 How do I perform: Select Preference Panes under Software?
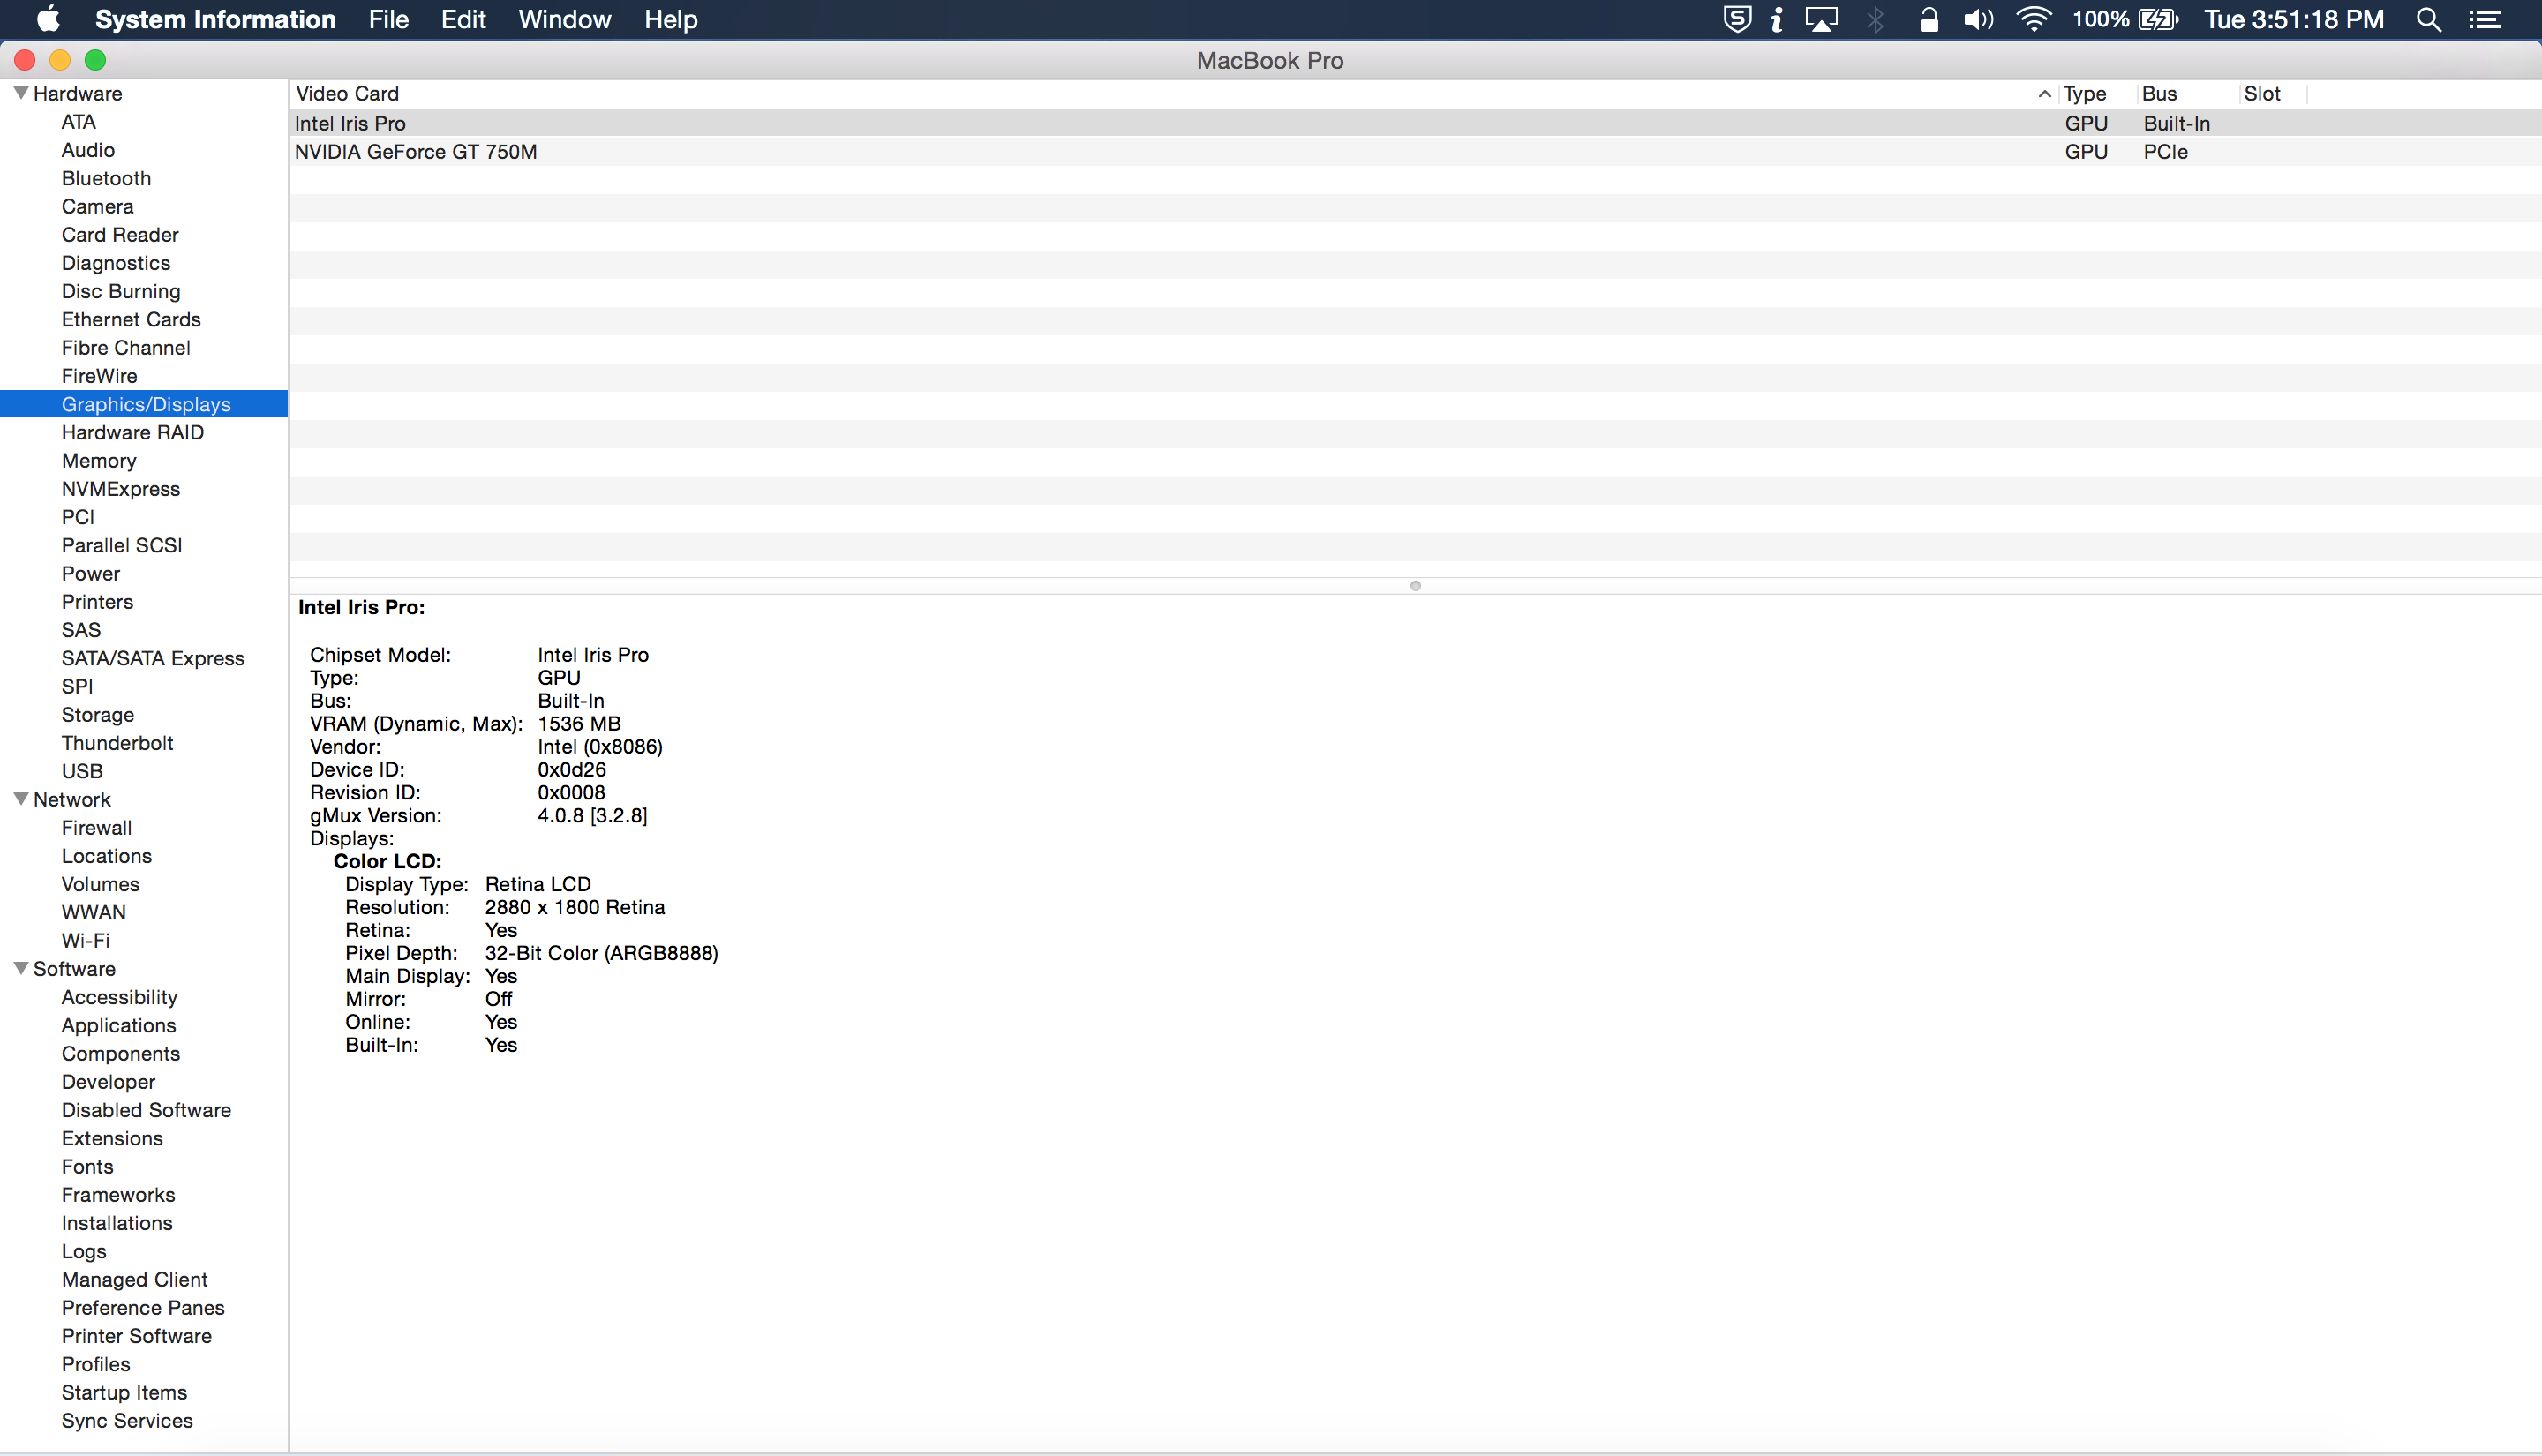tap(143, 1308)
